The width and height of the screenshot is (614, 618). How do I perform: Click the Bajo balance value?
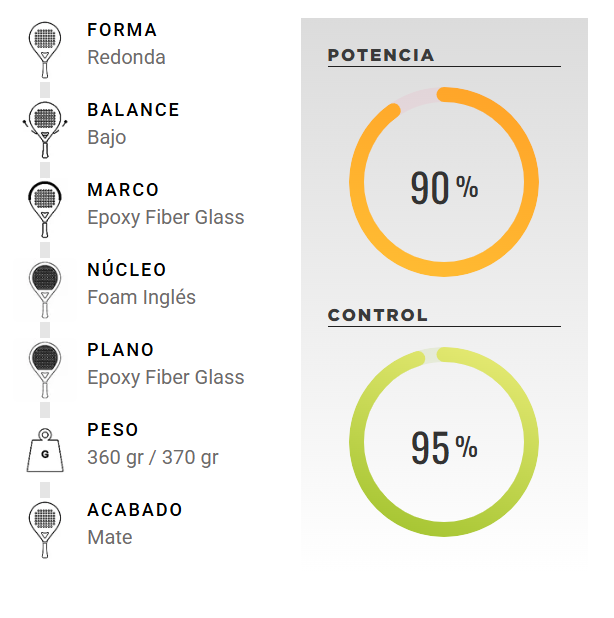click(107, 138)
